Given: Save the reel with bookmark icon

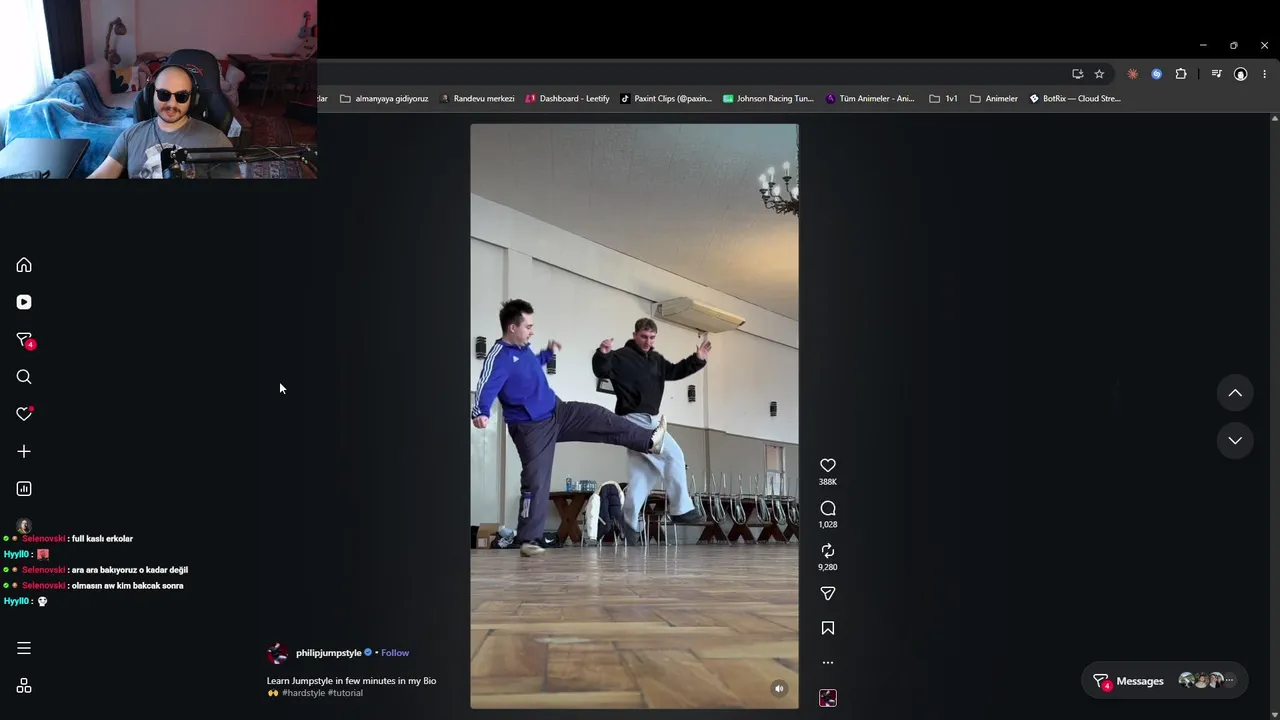Looking at the screenshot, I should [828, 628].
